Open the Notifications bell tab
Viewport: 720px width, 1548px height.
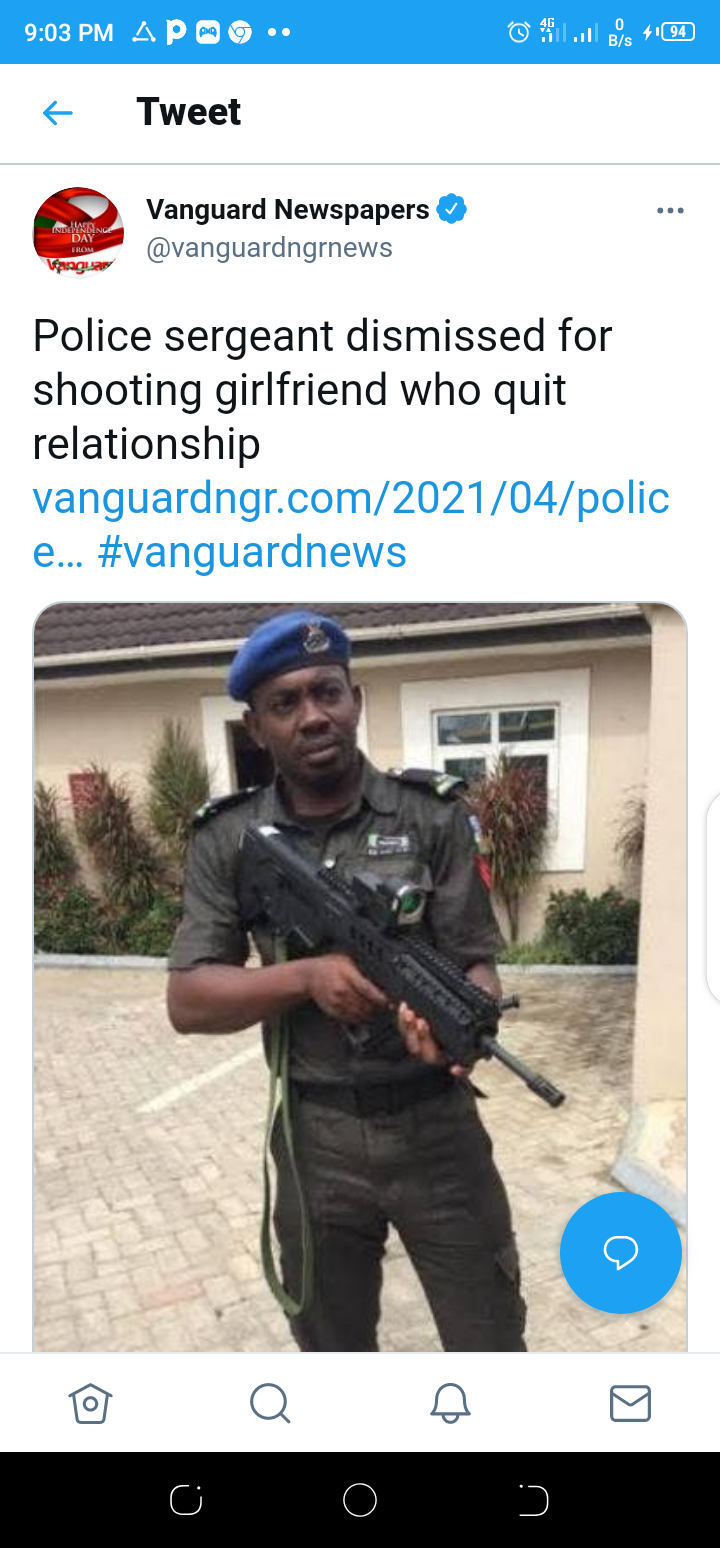tap(450, 1402)
